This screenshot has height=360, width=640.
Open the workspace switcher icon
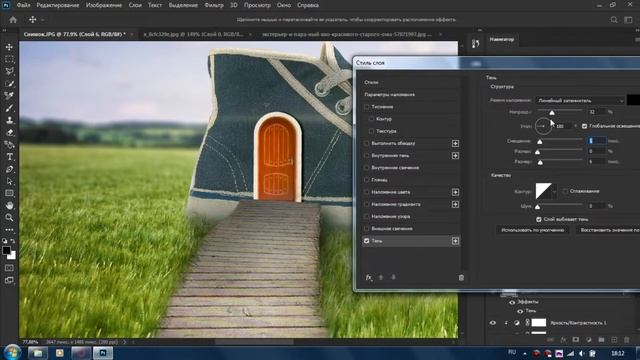(x=628, y=20)
